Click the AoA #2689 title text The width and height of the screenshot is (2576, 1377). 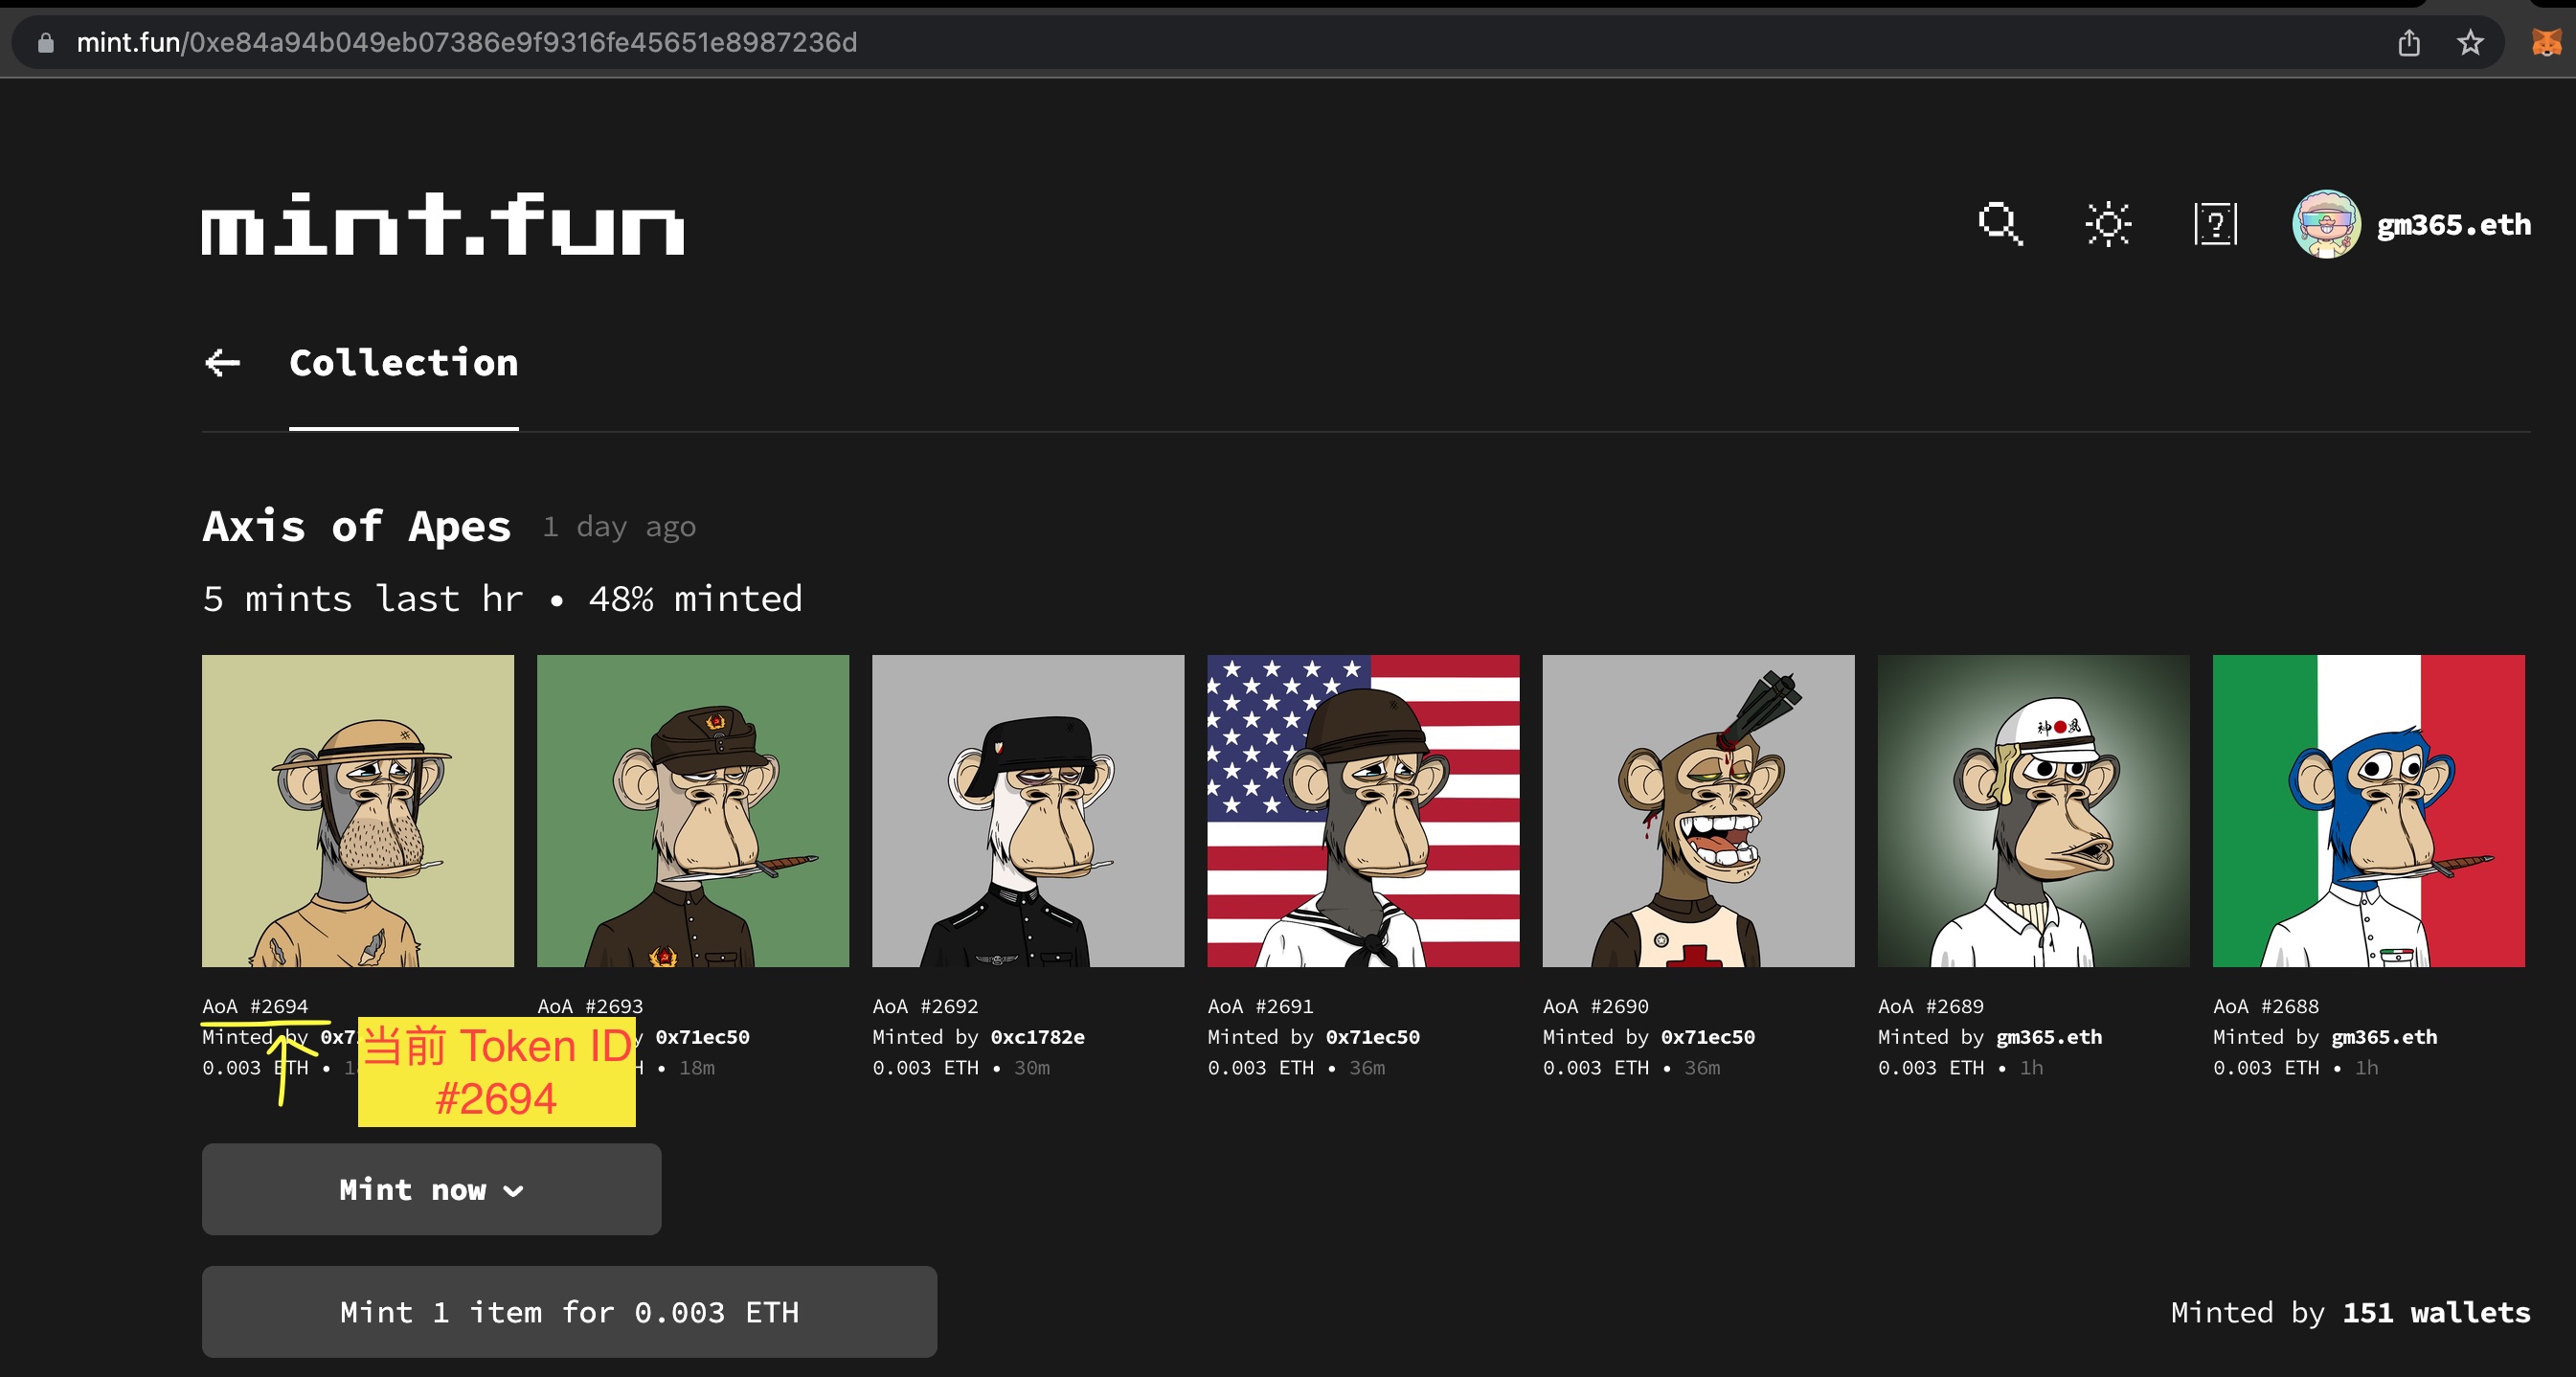(x=1930, y=1006)
